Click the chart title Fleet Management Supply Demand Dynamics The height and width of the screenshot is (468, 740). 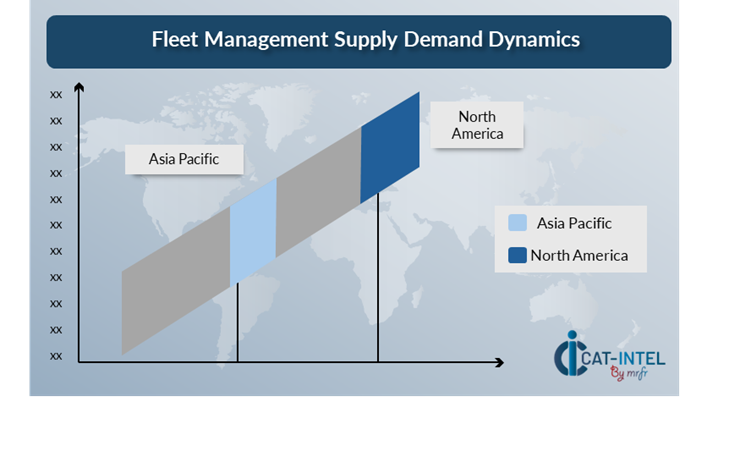point(365,40)
